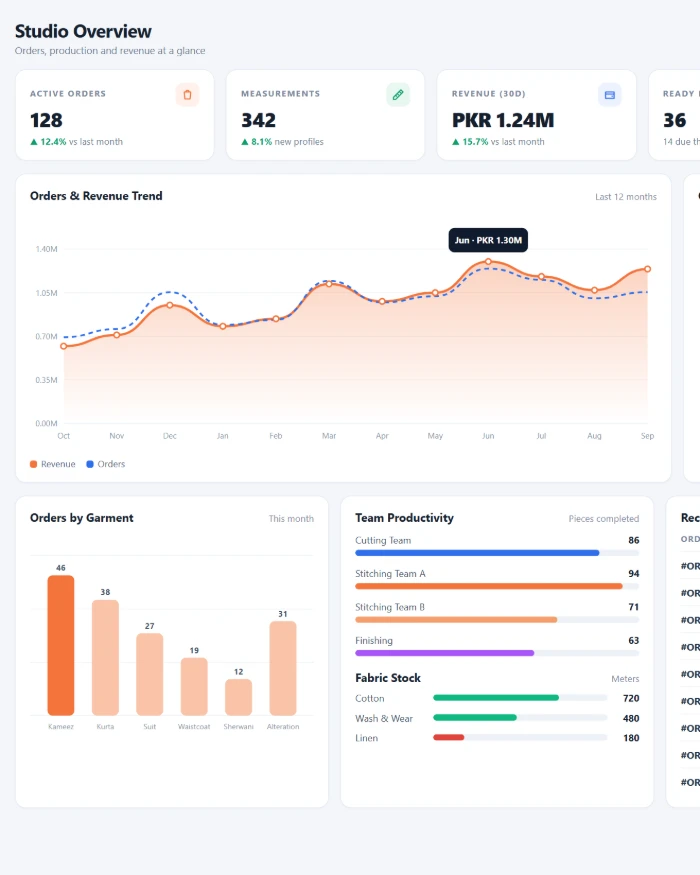Click the 'This month' label
The height and width of the screenshot is (875, 700).
click(291, 518)
